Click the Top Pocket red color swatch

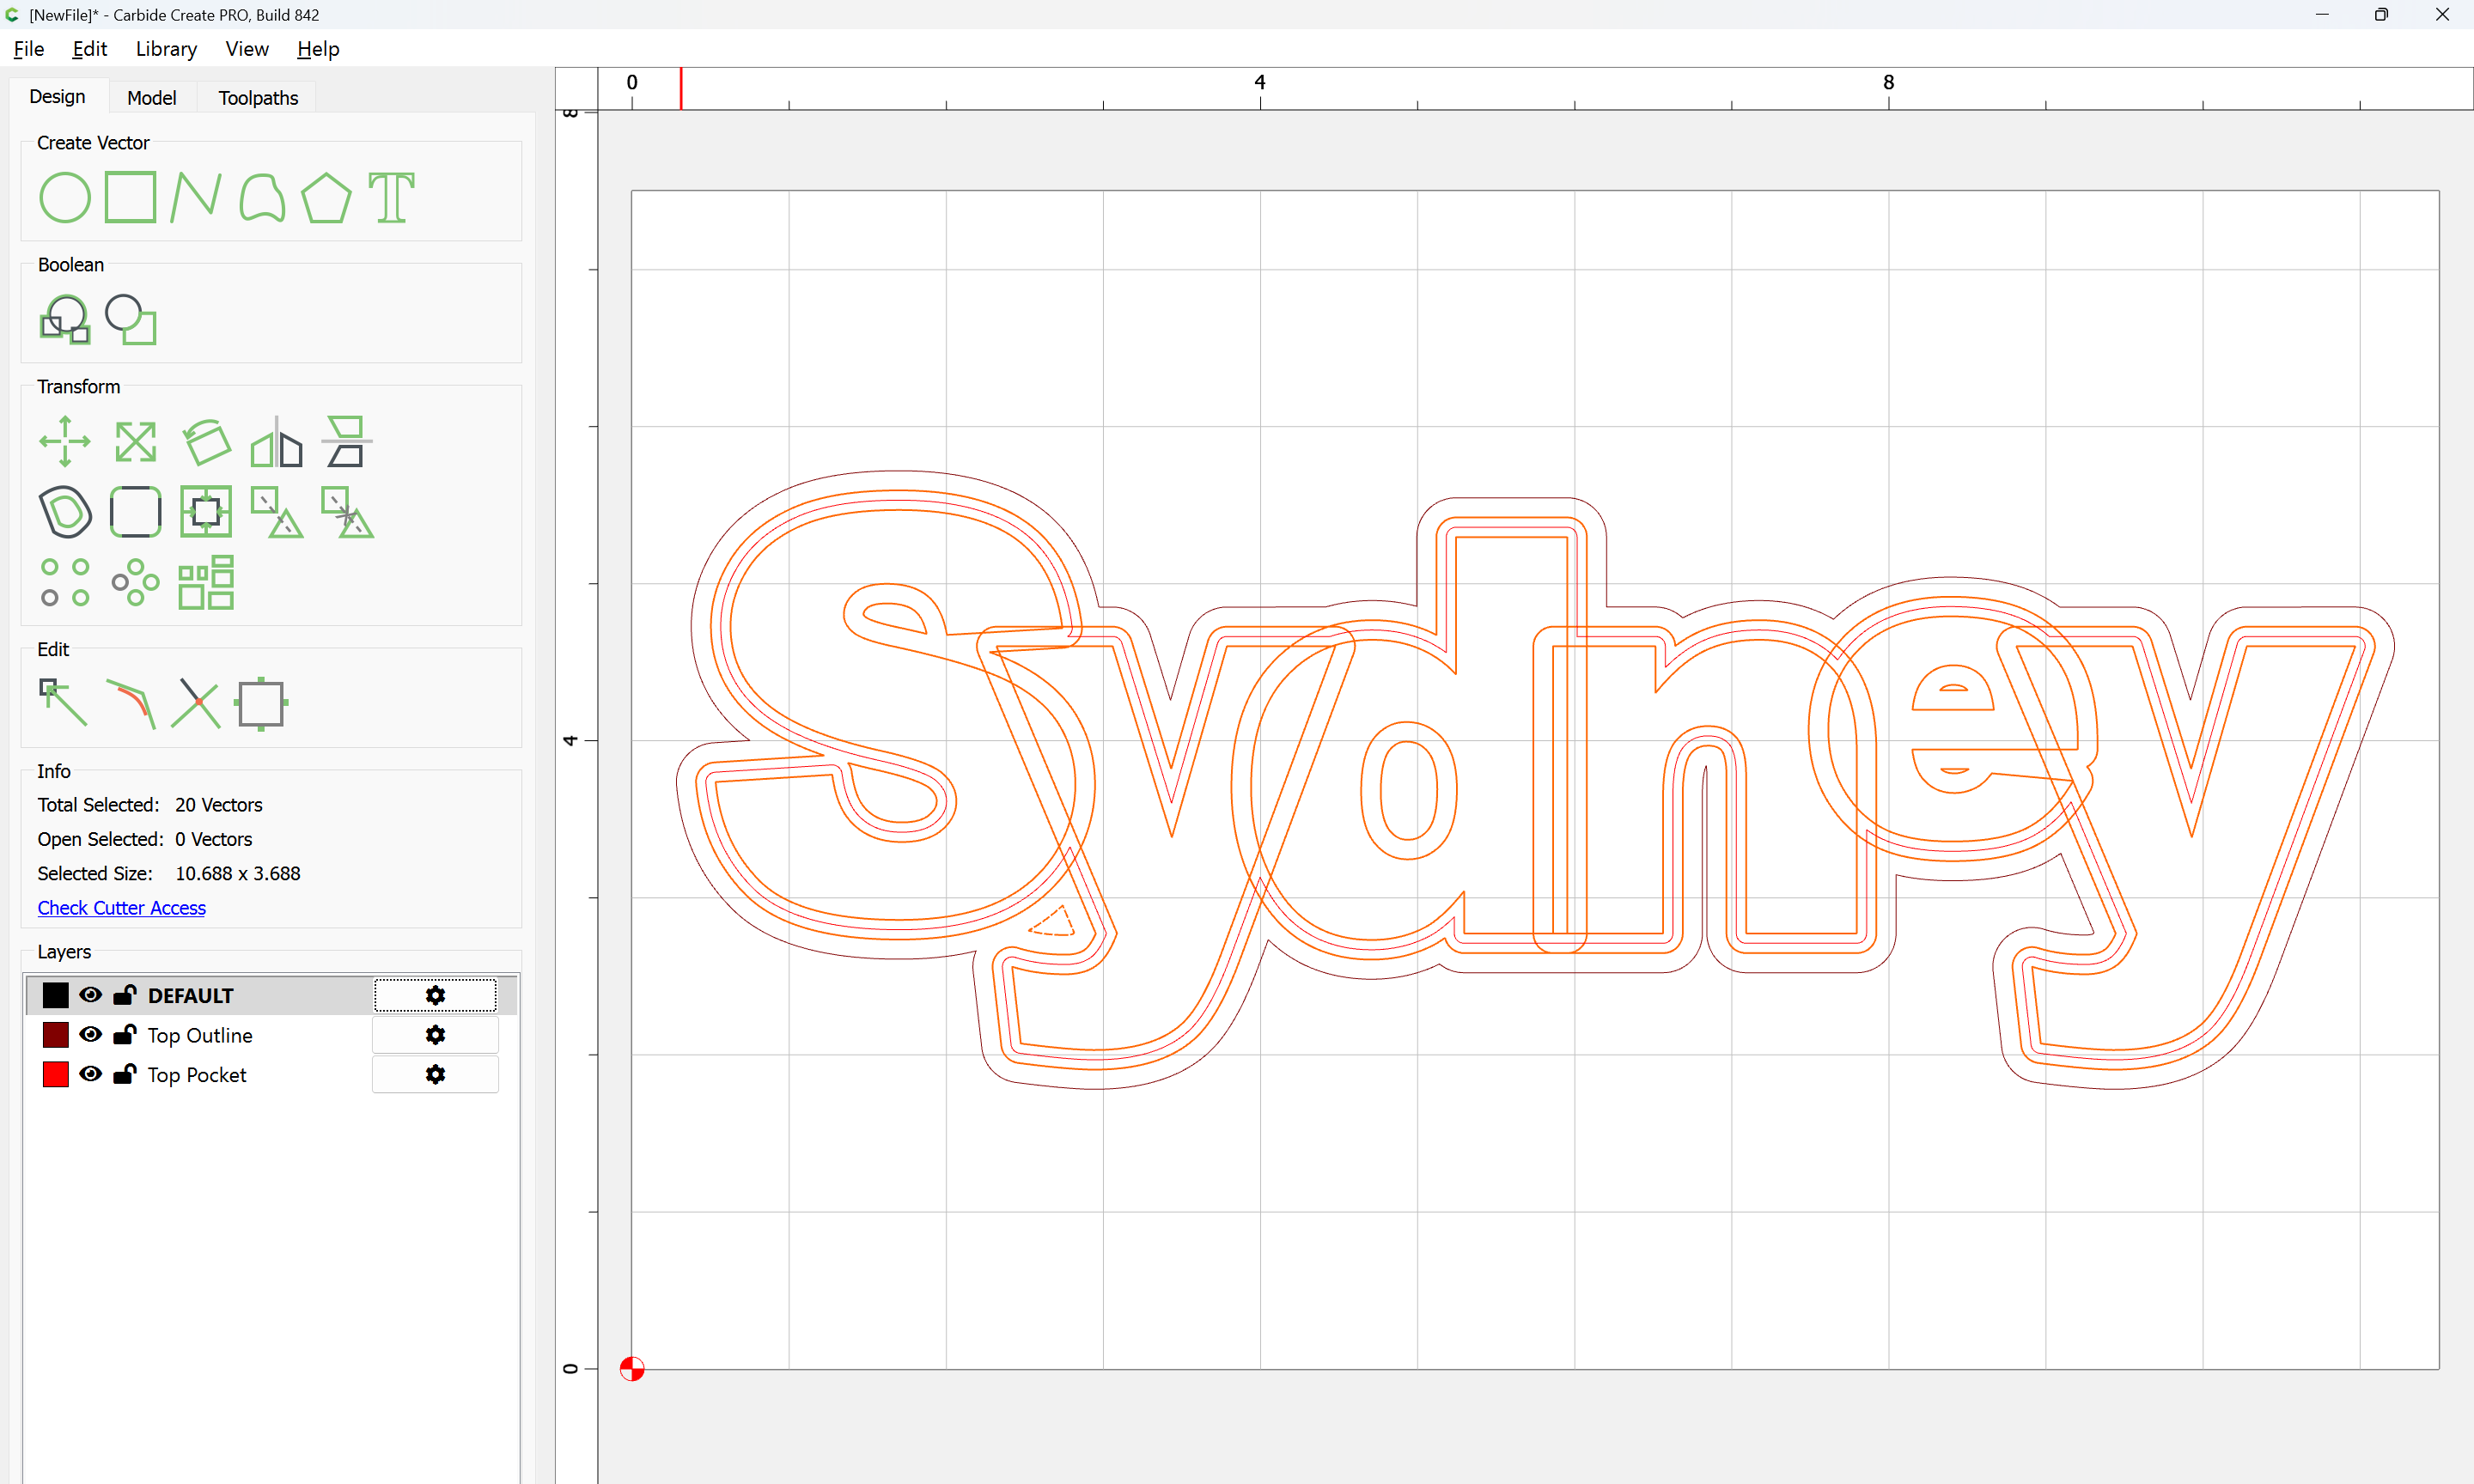56,1075
